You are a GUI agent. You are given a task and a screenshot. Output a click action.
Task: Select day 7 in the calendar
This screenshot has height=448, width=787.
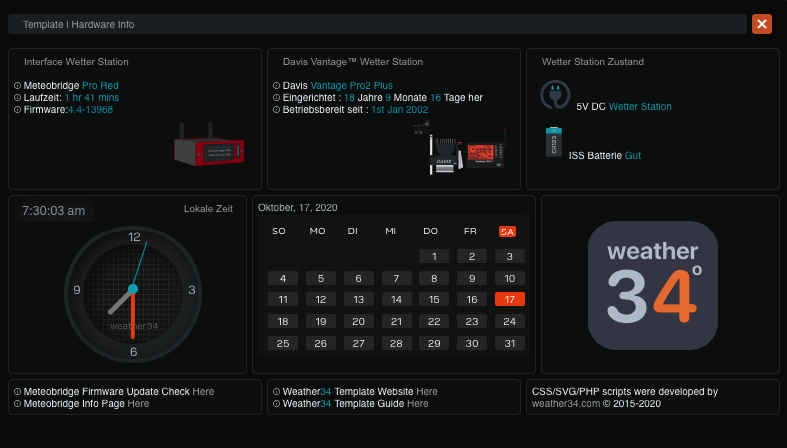[397, 278]
